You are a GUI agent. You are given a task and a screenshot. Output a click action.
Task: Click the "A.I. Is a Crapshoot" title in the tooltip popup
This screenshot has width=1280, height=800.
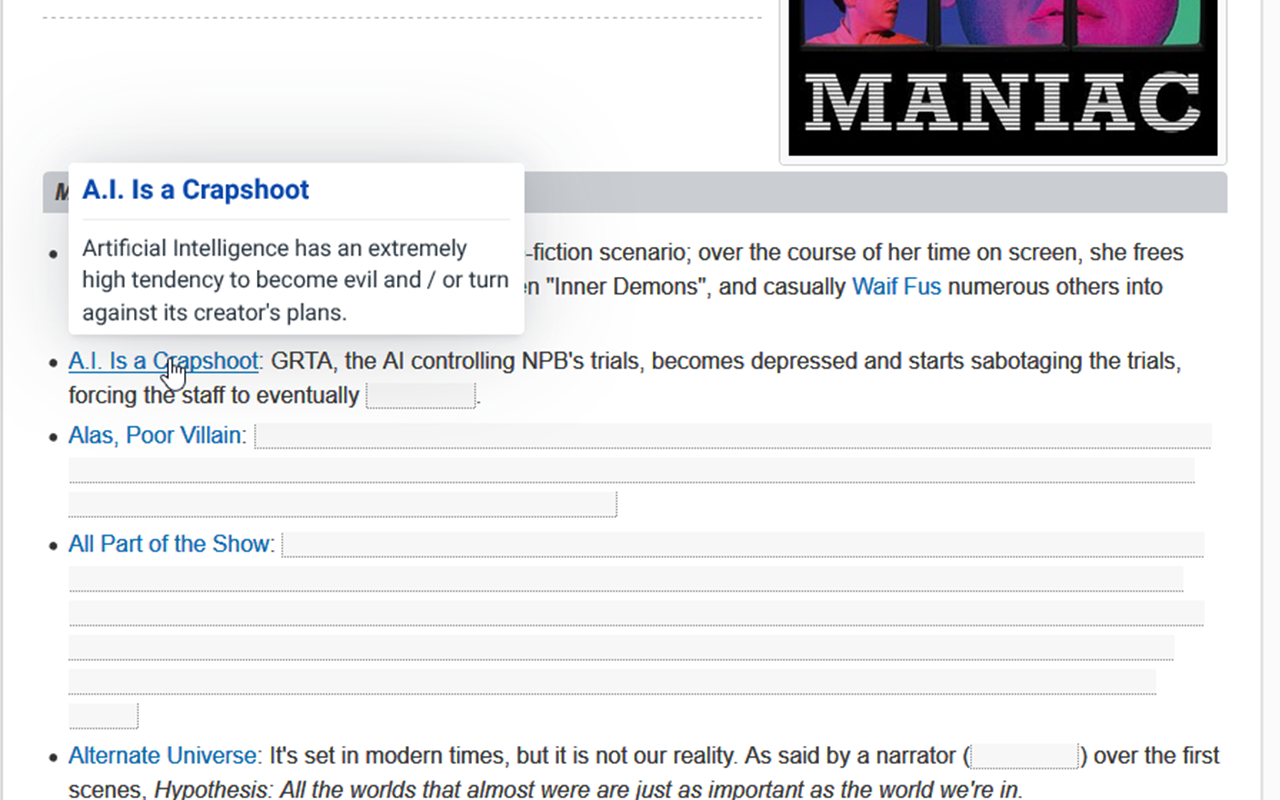click(x=195, y=190)
